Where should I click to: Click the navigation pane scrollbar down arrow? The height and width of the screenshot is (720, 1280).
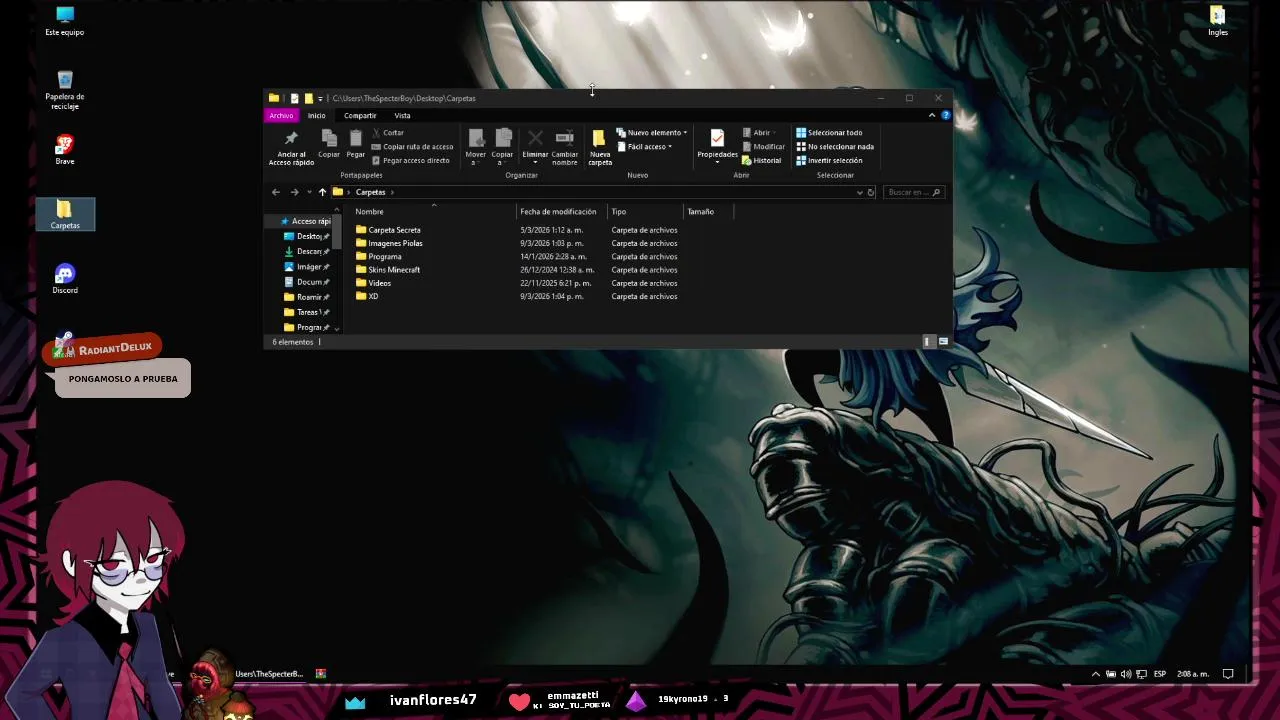point(336,328)
